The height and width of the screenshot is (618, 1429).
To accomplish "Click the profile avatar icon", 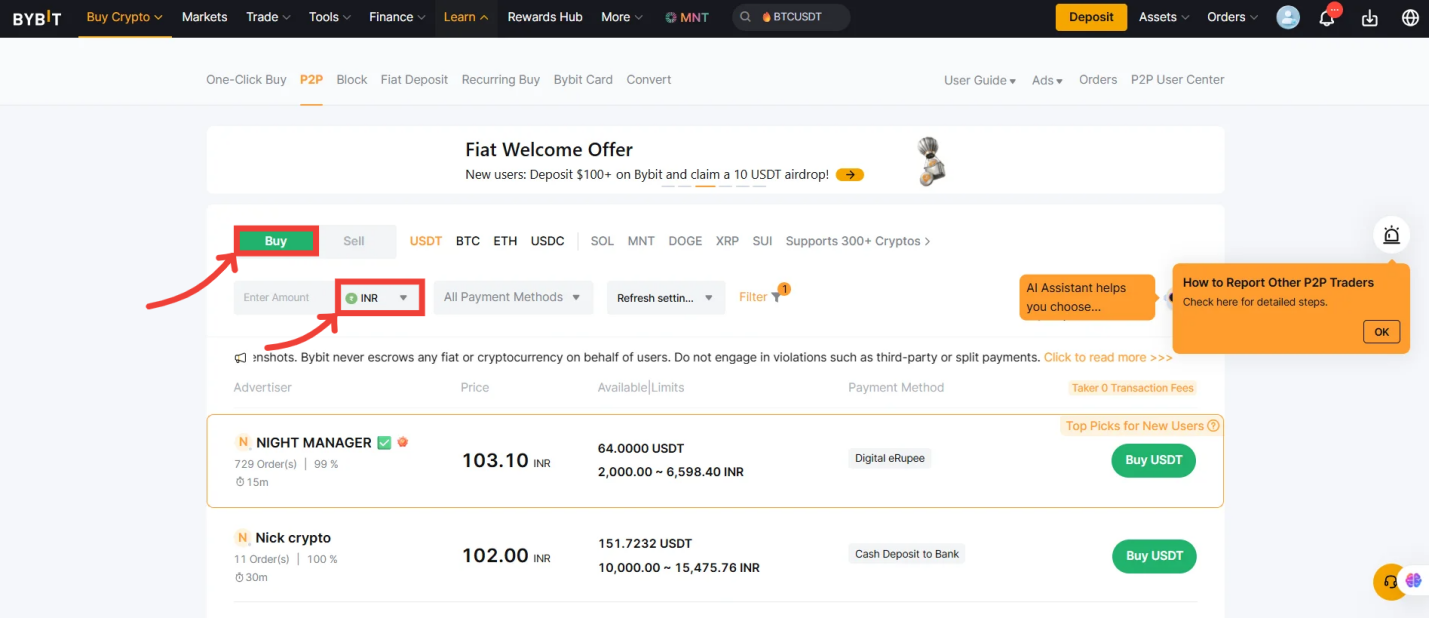I will tap(1287, 17).
